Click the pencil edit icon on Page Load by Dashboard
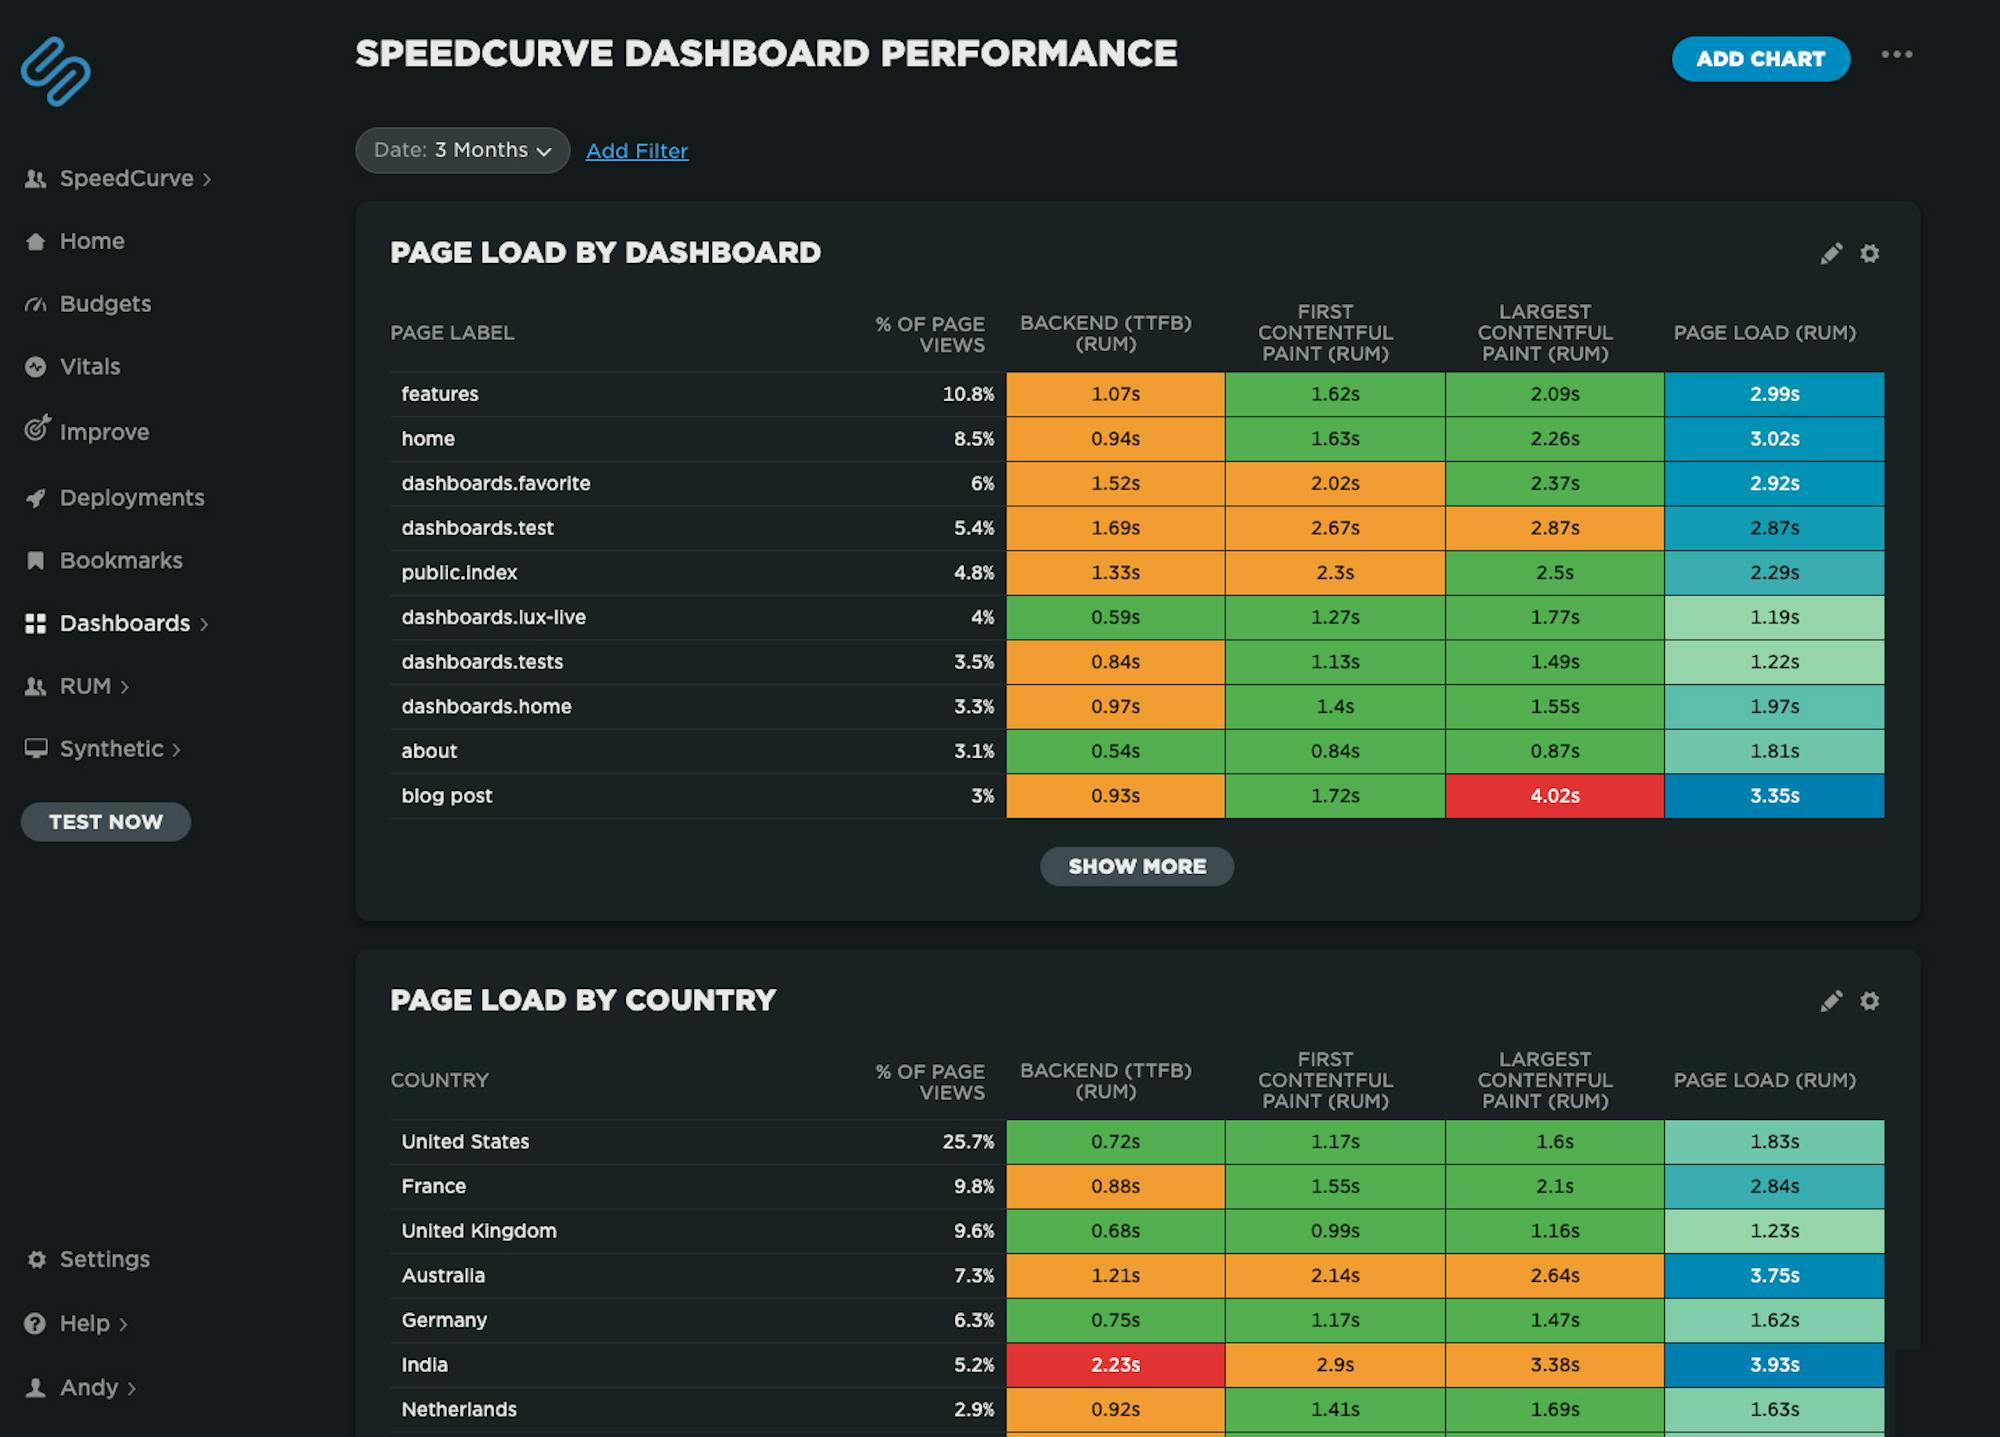 pyautogui.click(x=1832, y=254)
